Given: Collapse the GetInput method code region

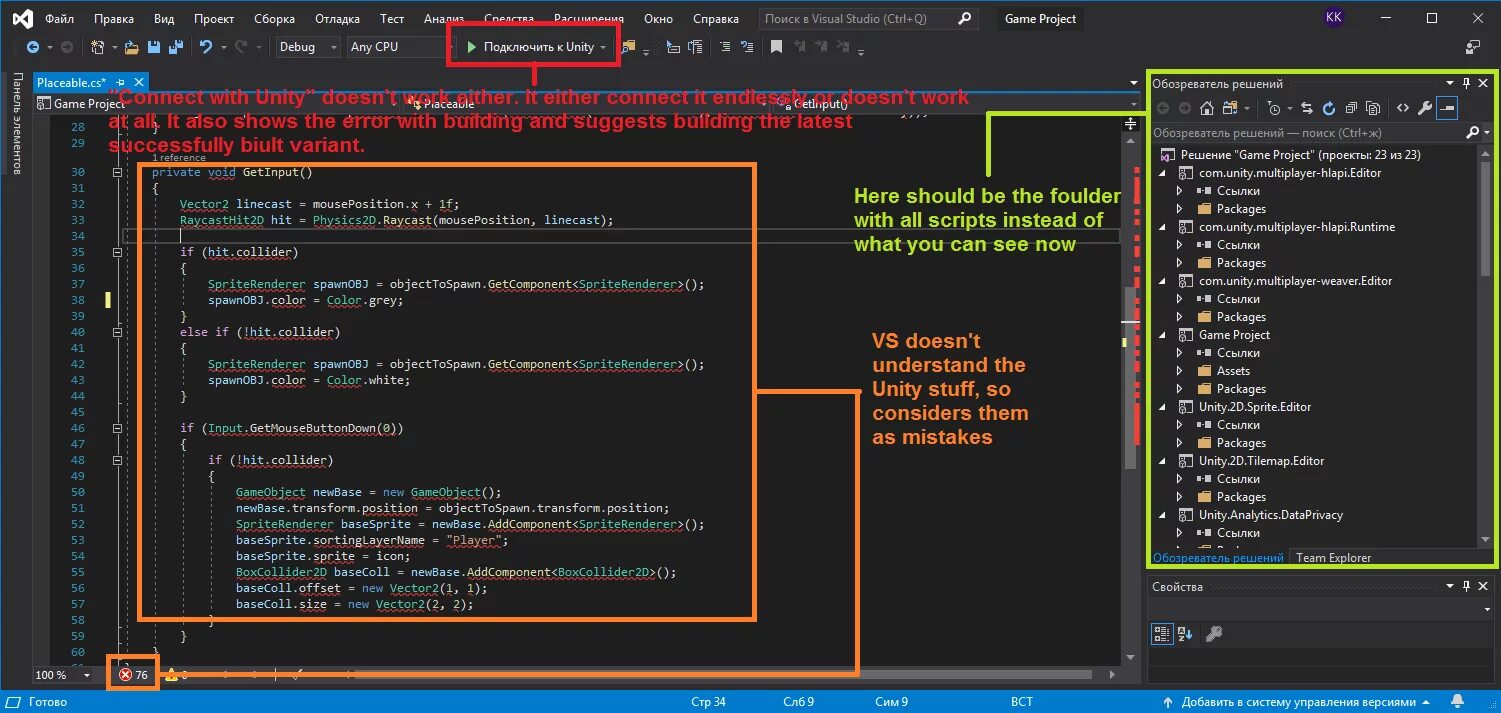Looking at the screenshot, I should point(118,172).
